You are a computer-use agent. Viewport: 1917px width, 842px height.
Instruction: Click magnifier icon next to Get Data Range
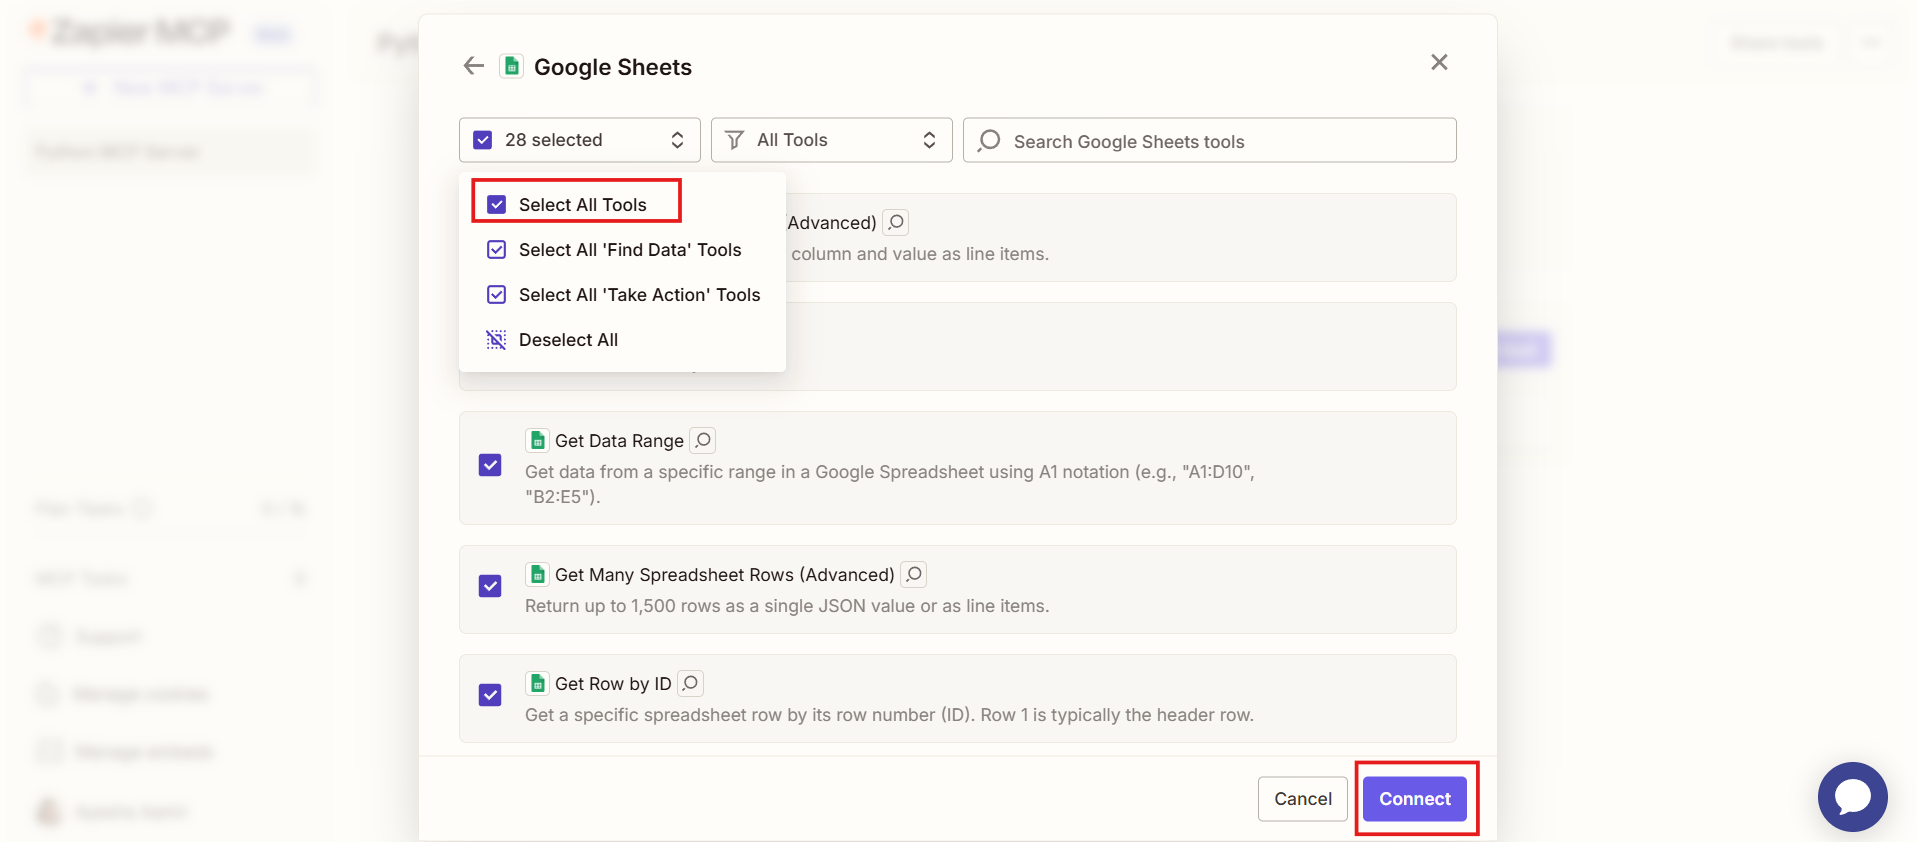[703, 440]
